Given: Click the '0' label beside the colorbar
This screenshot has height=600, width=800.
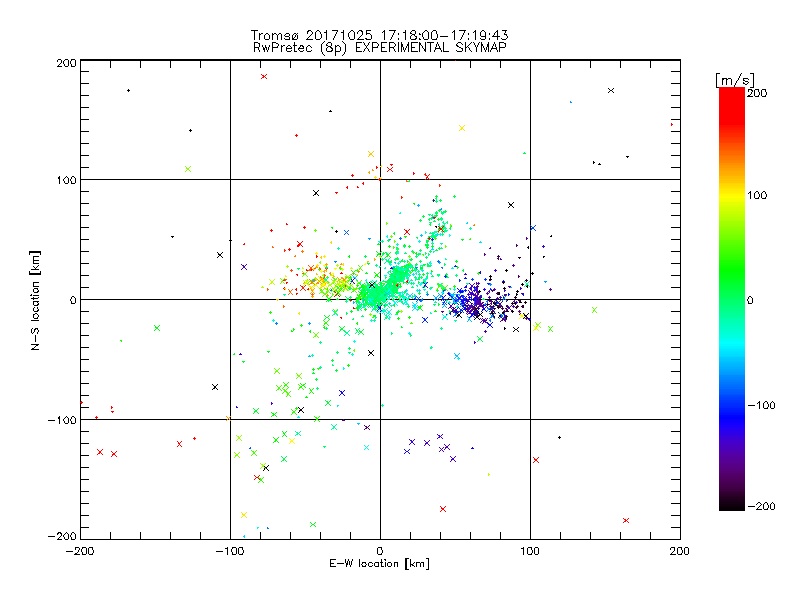Looking at the screenshot, I should click(750, 300).
